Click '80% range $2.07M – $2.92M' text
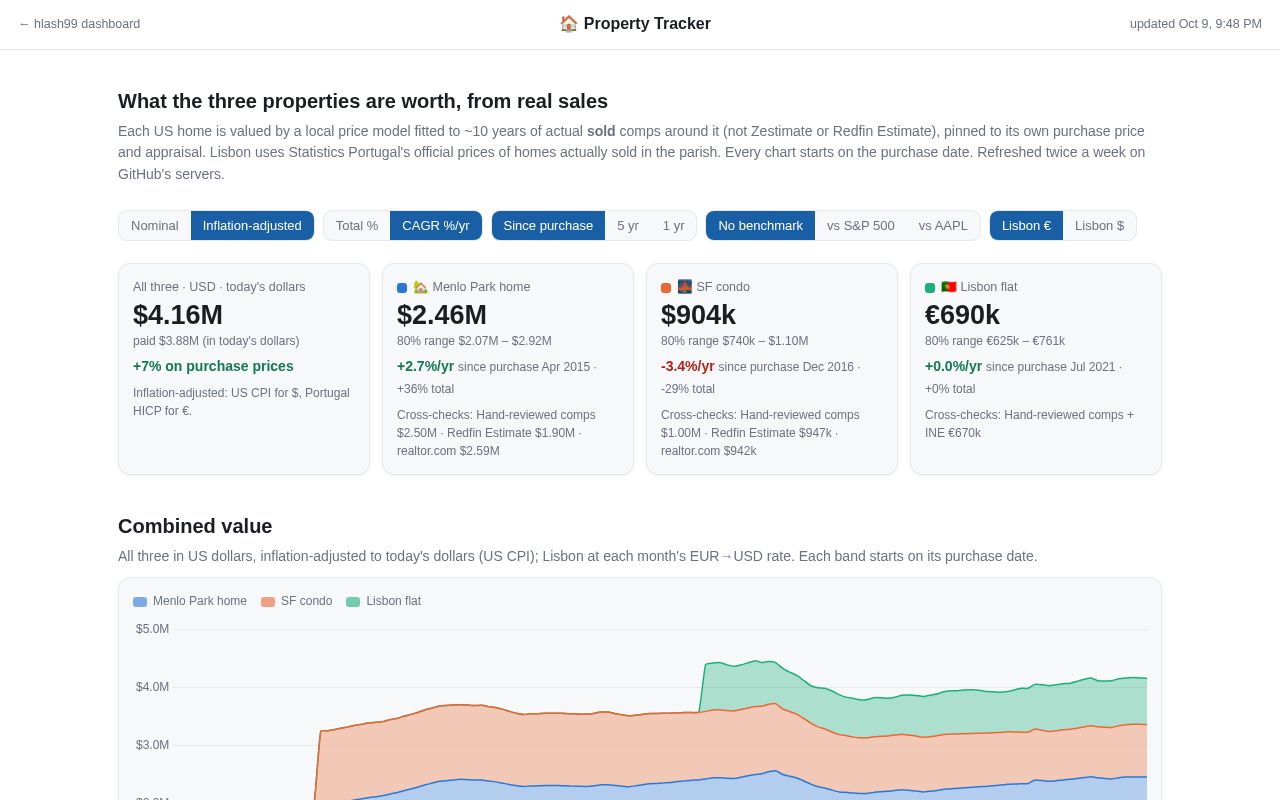Screen dimensions: 1280x800 click(474, 341)
